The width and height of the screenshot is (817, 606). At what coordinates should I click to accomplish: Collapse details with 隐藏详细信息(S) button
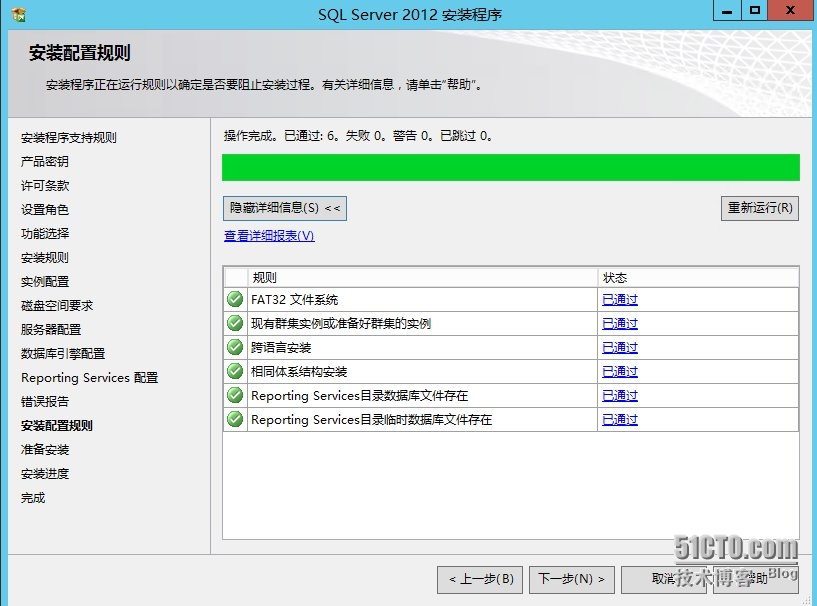coord(284,208)
